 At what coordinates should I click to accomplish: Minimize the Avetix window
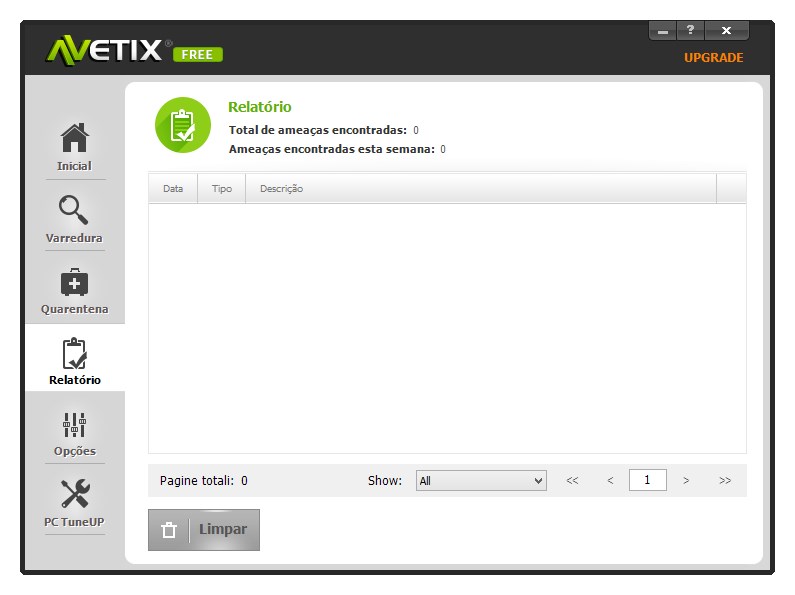pos(663,31)
